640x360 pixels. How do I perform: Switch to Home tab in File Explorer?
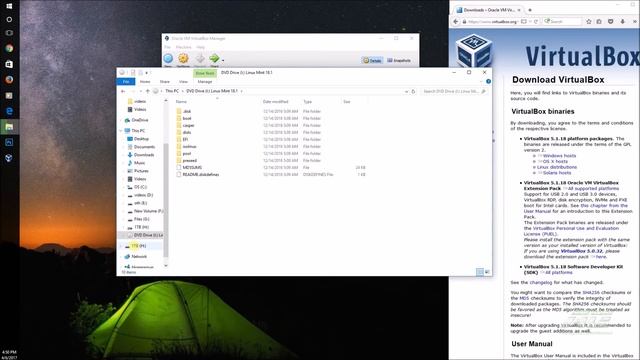(x=145, y=82)
